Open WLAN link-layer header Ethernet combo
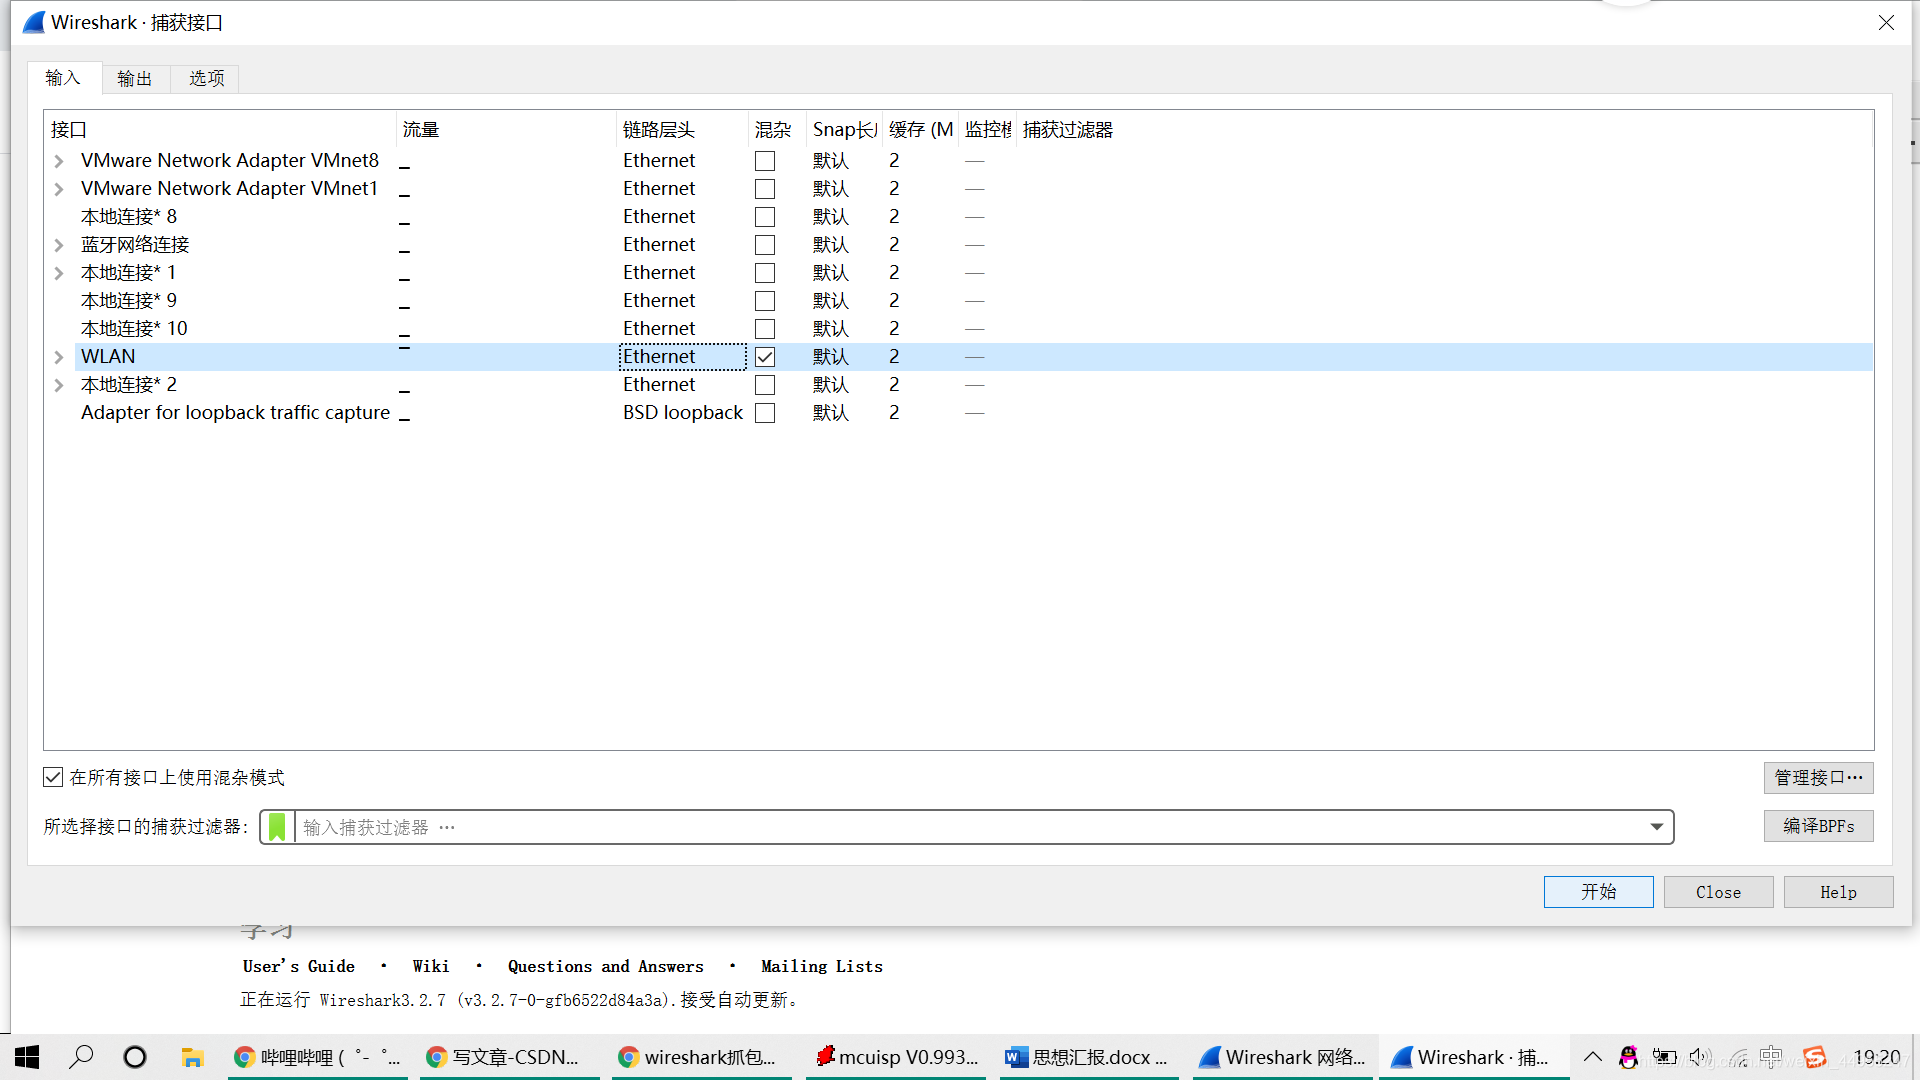Image resolution: width=1920 pixels, height=1080 pixels. tap(683, 357)
